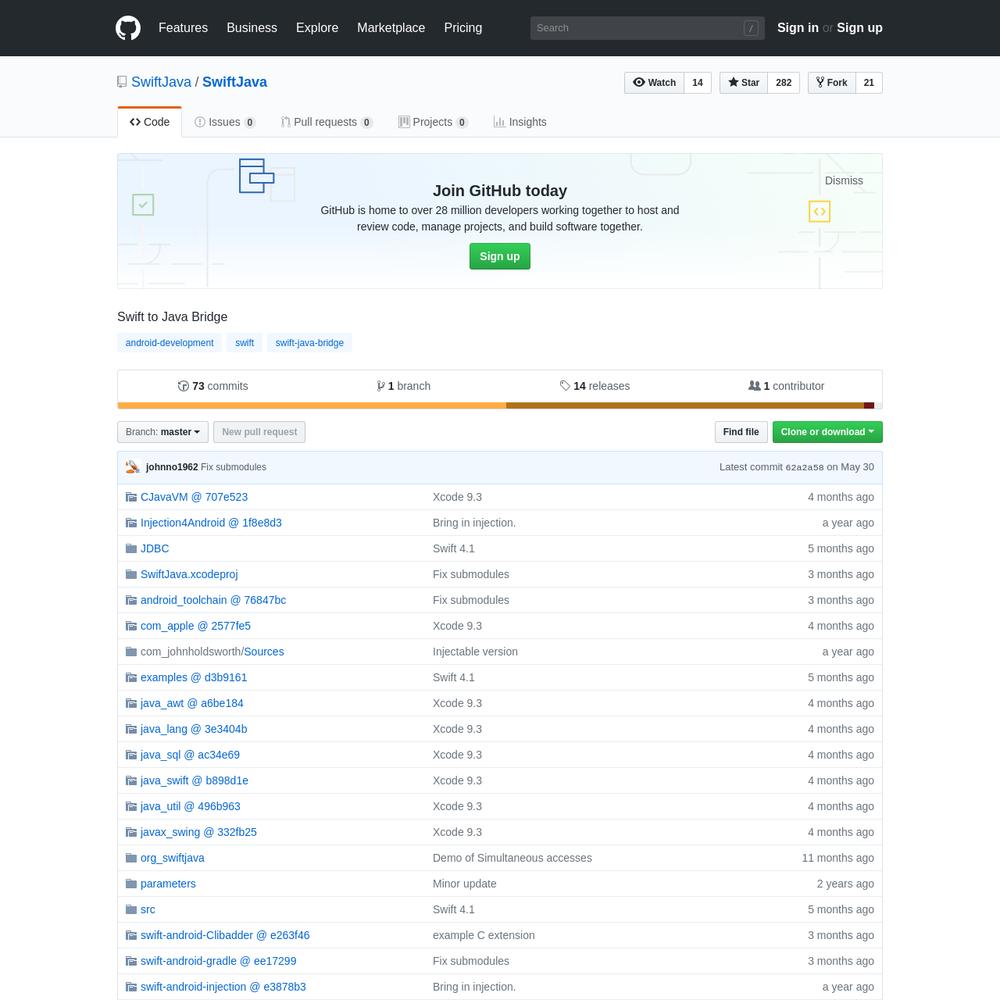Click the submodule icon beside java_lang

[x=131, y=729]
